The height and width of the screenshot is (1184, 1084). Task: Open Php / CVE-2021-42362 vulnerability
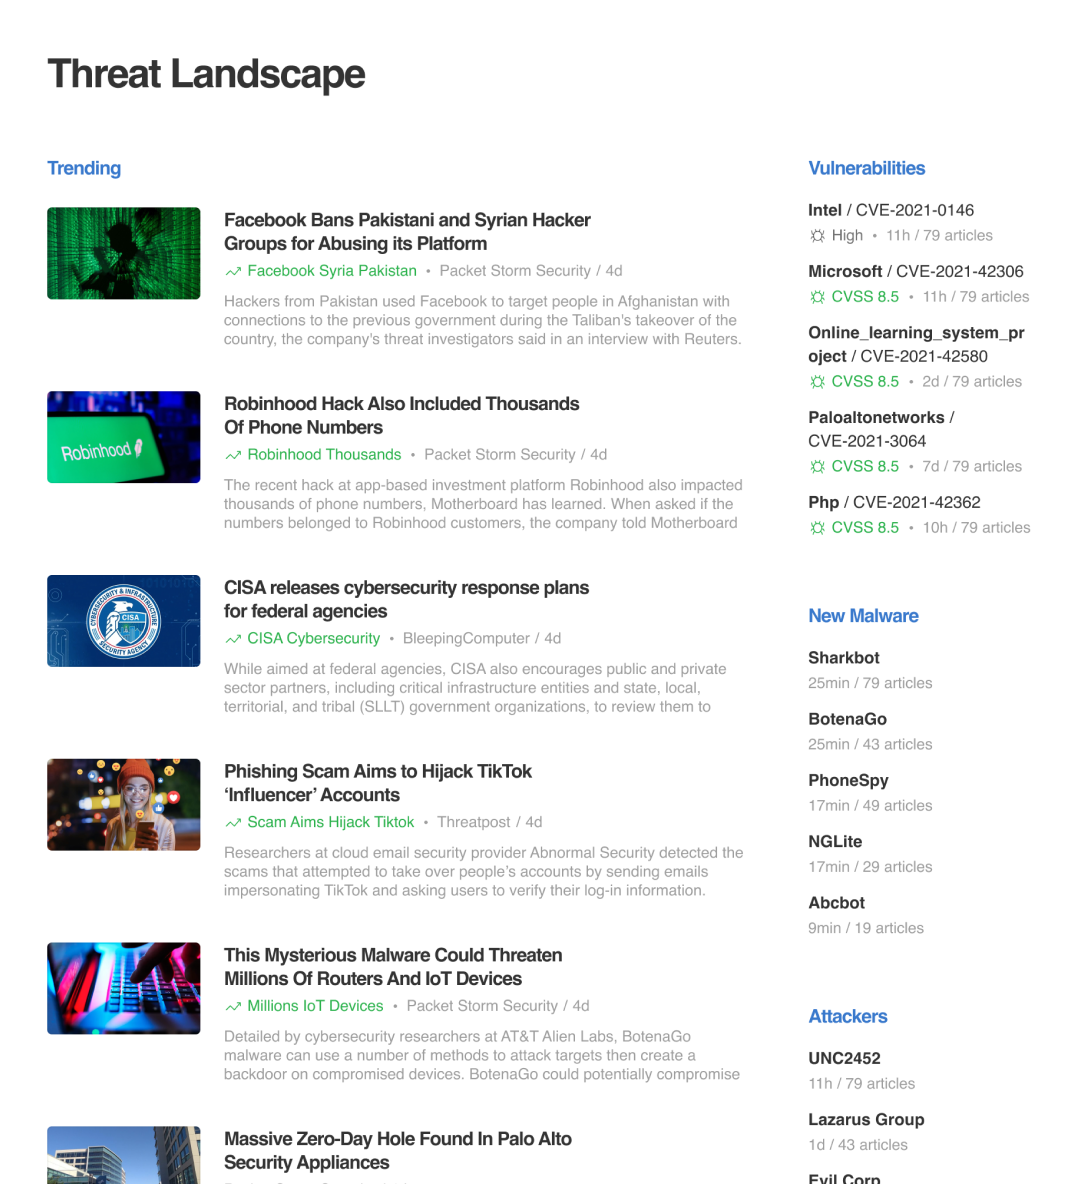pyautogui.click(x=894, y=503)
